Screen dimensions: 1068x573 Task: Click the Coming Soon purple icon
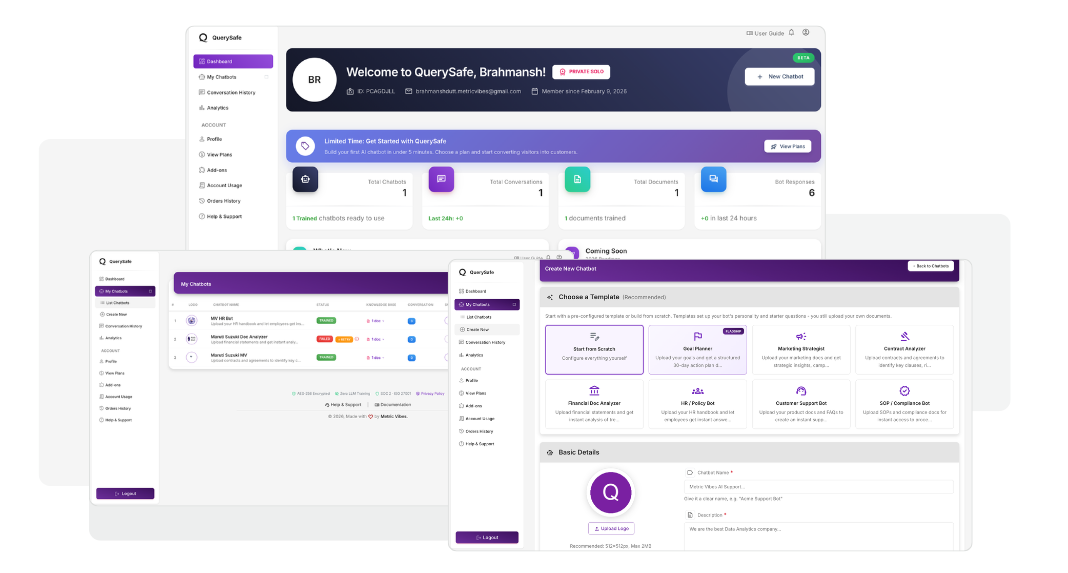coord(572,253)
